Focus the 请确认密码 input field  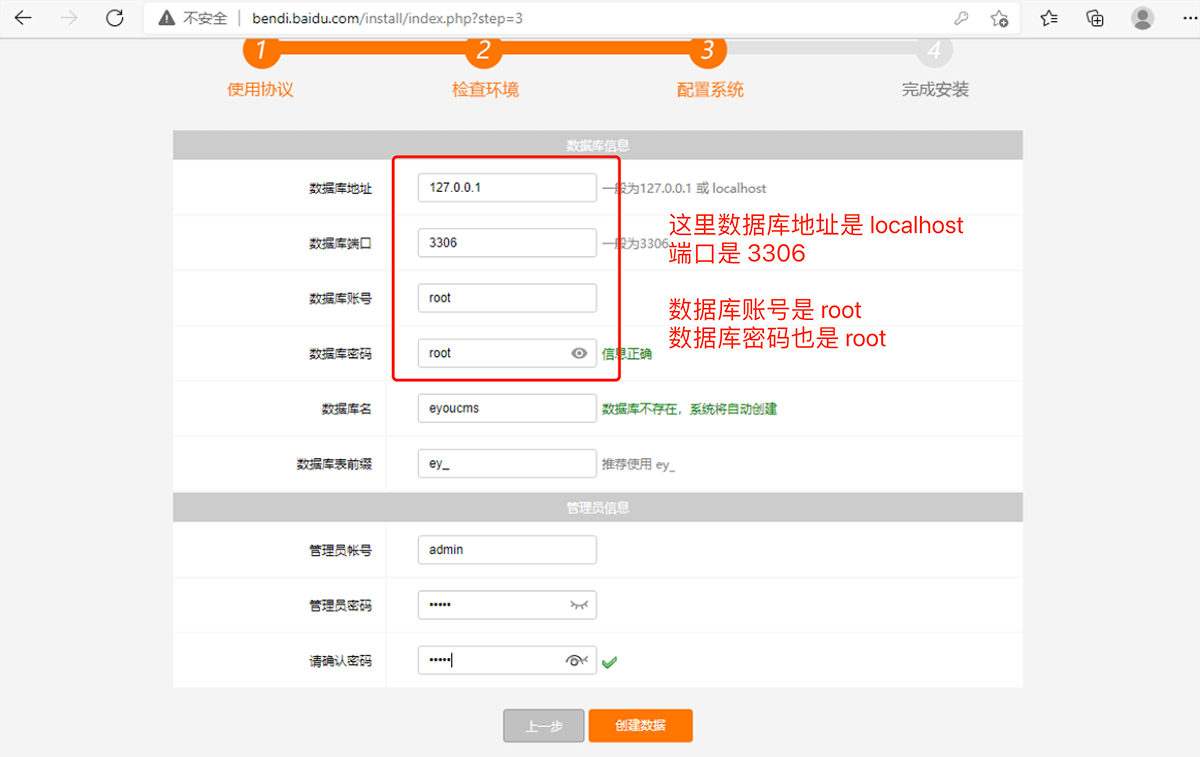point(507,660)
